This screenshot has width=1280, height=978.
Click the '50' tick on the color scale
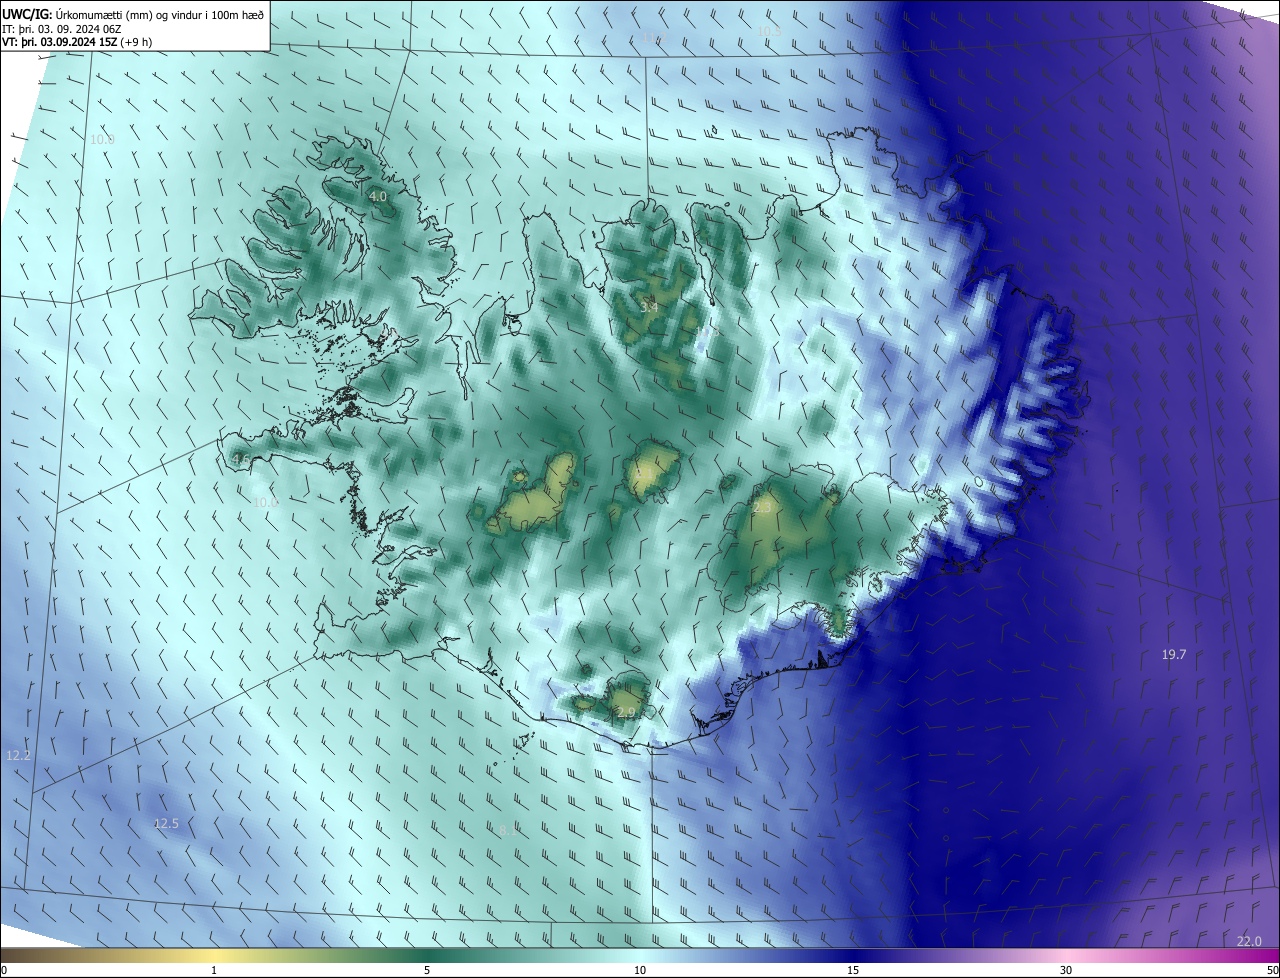tap(1272, 970)
